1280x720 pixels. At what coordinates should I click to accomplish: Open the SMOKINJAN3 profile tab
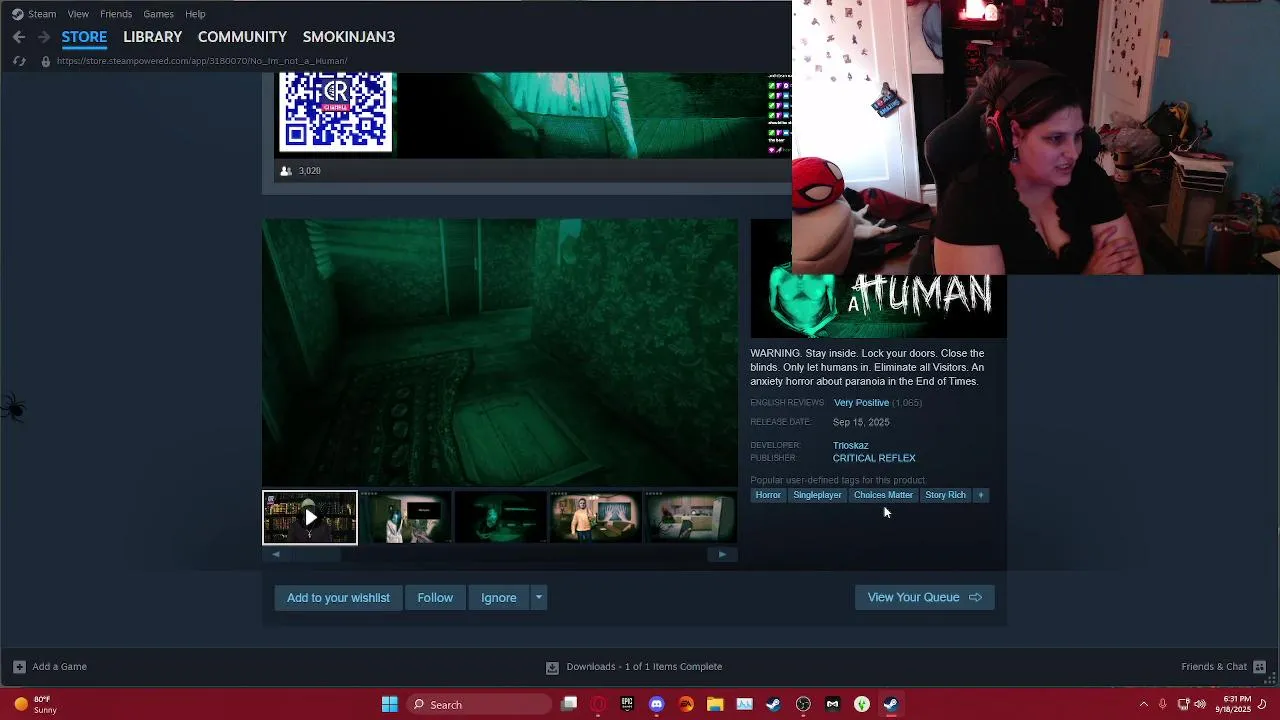[x=349, y=37]
